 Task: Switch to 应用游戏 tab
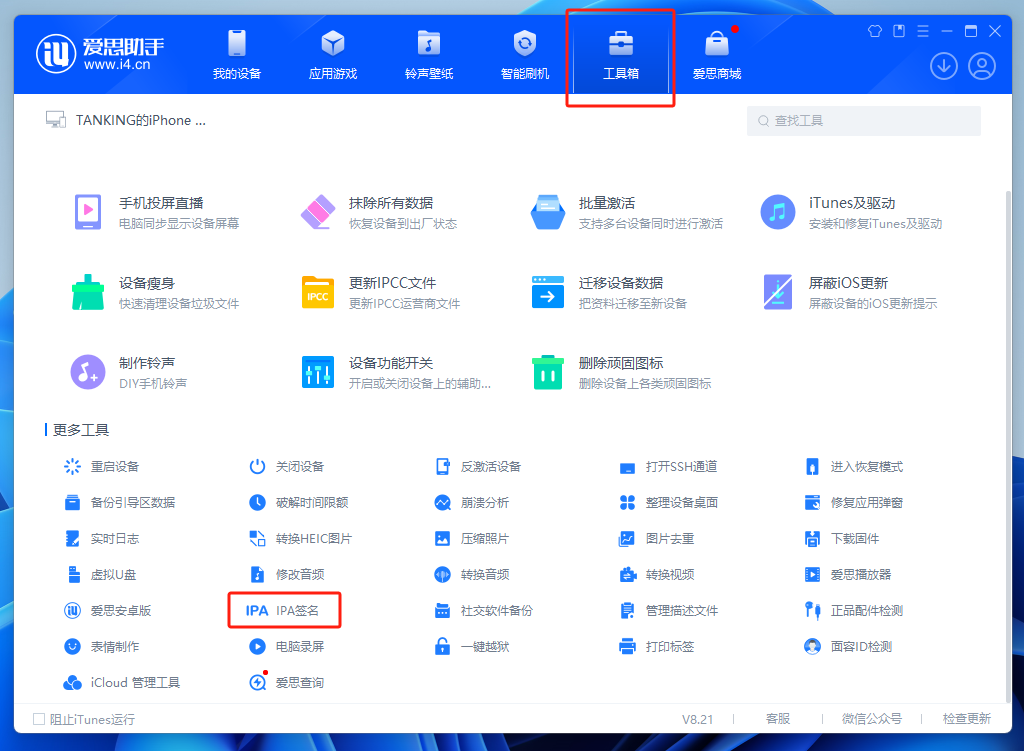coord(332,55)
